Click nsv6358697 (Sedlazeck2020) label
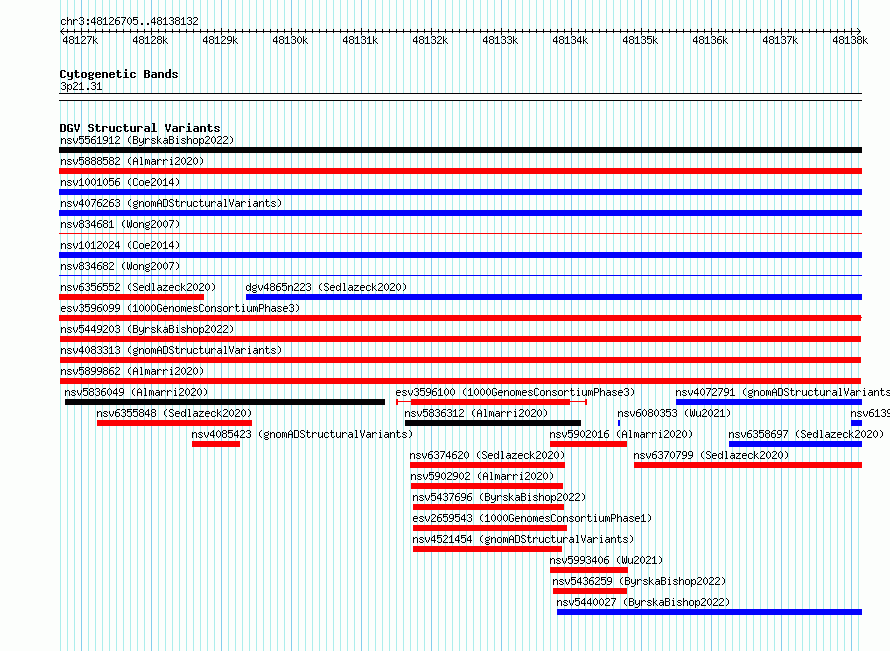 point(806,434)
